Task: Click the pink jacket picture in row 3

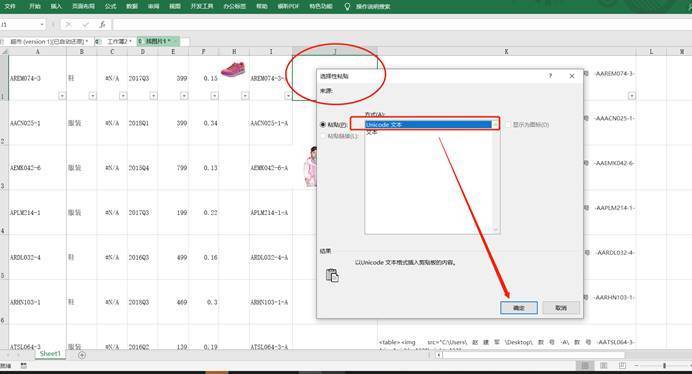Action: (310, 167)
